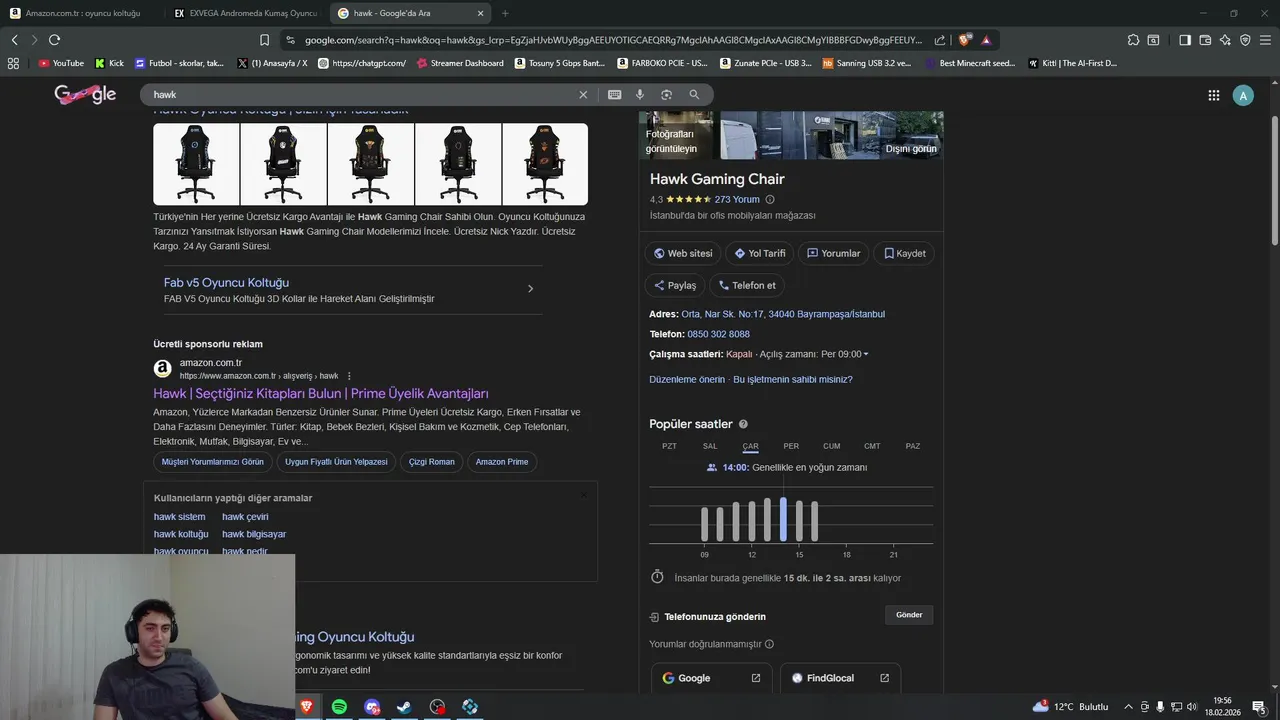Open the on-screen keyboard in search bar
The width and height of the screenshot is (1280, 720).
click(614, 95)
